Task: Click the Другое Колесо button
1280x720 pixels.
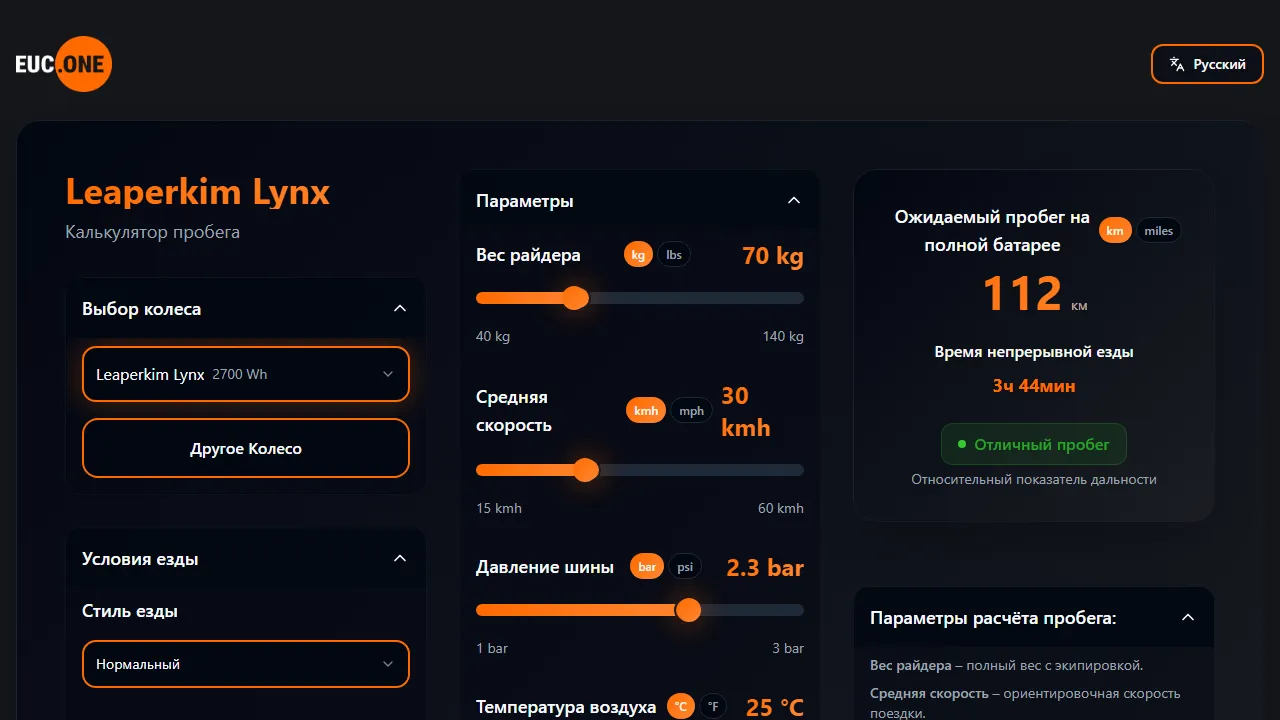Action: tap(245, 448)
